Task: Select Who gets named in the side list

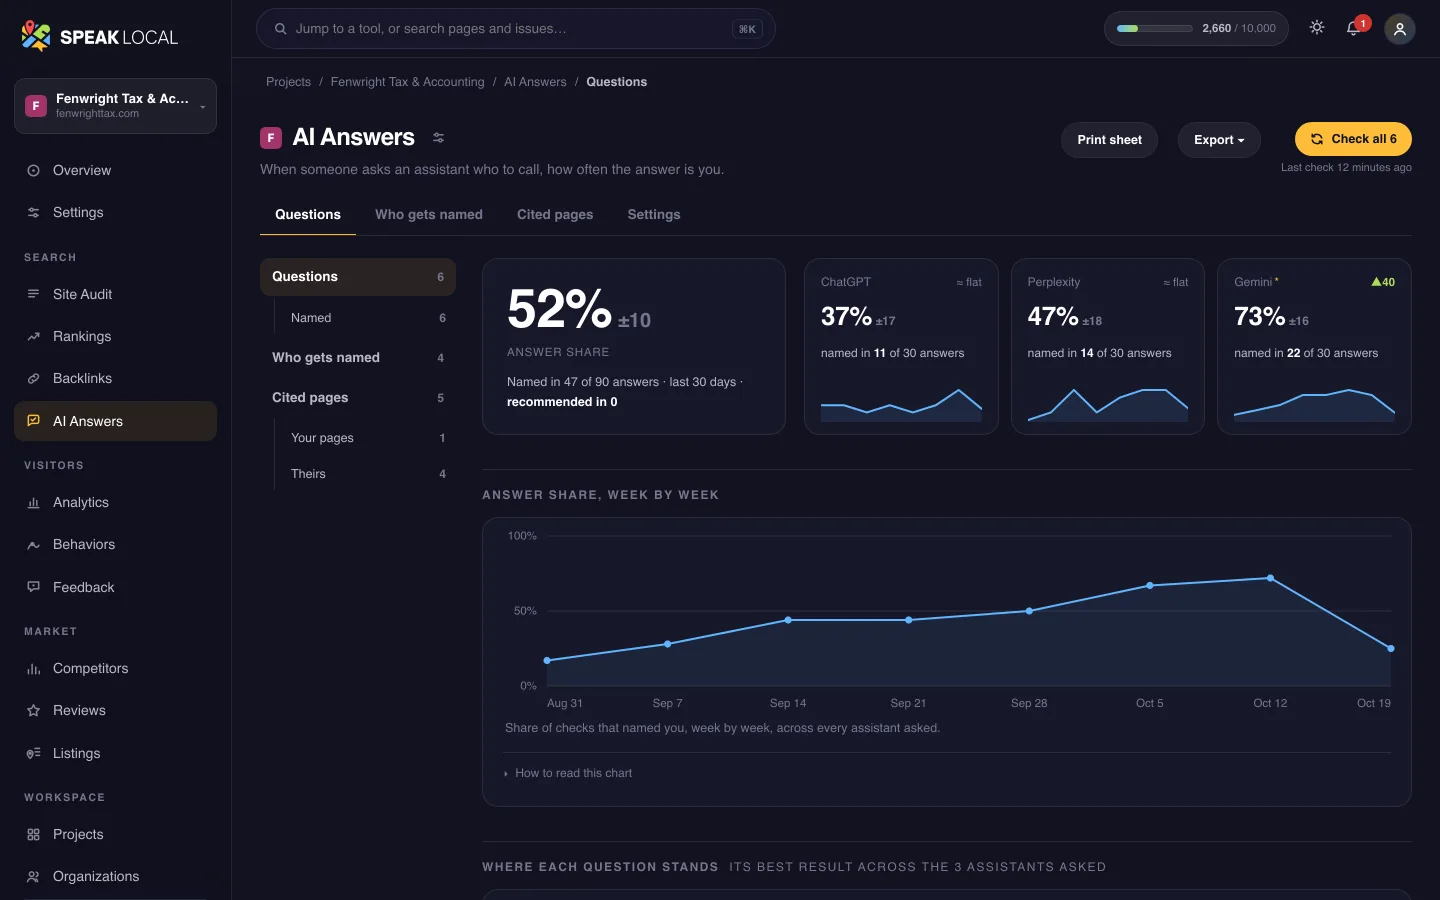Action: coord(358,358)
